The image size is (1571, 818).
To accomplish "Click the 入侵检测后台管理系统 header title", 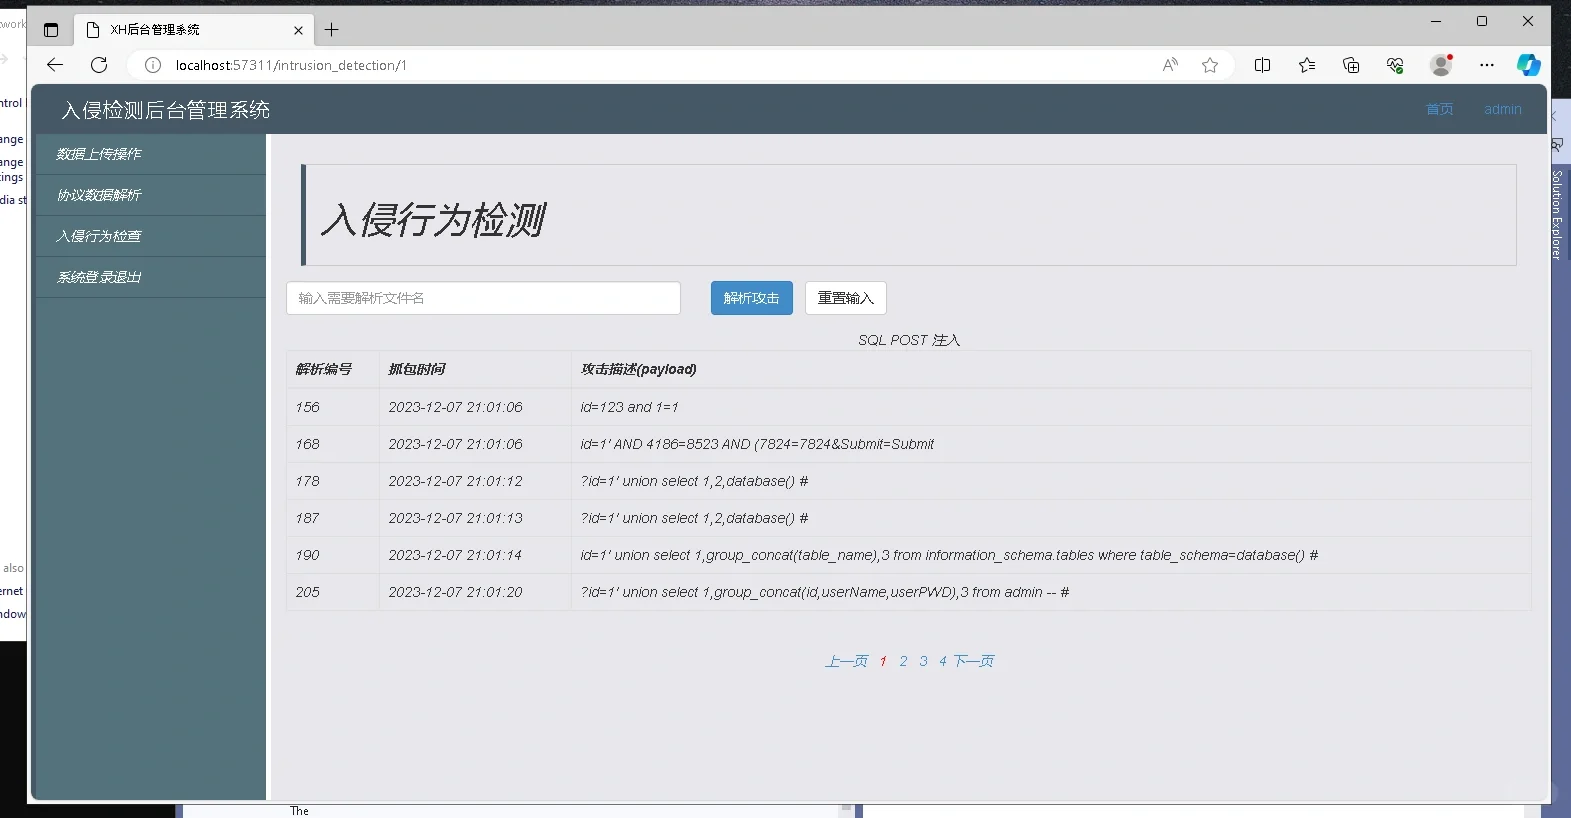I will pos(166,110).
